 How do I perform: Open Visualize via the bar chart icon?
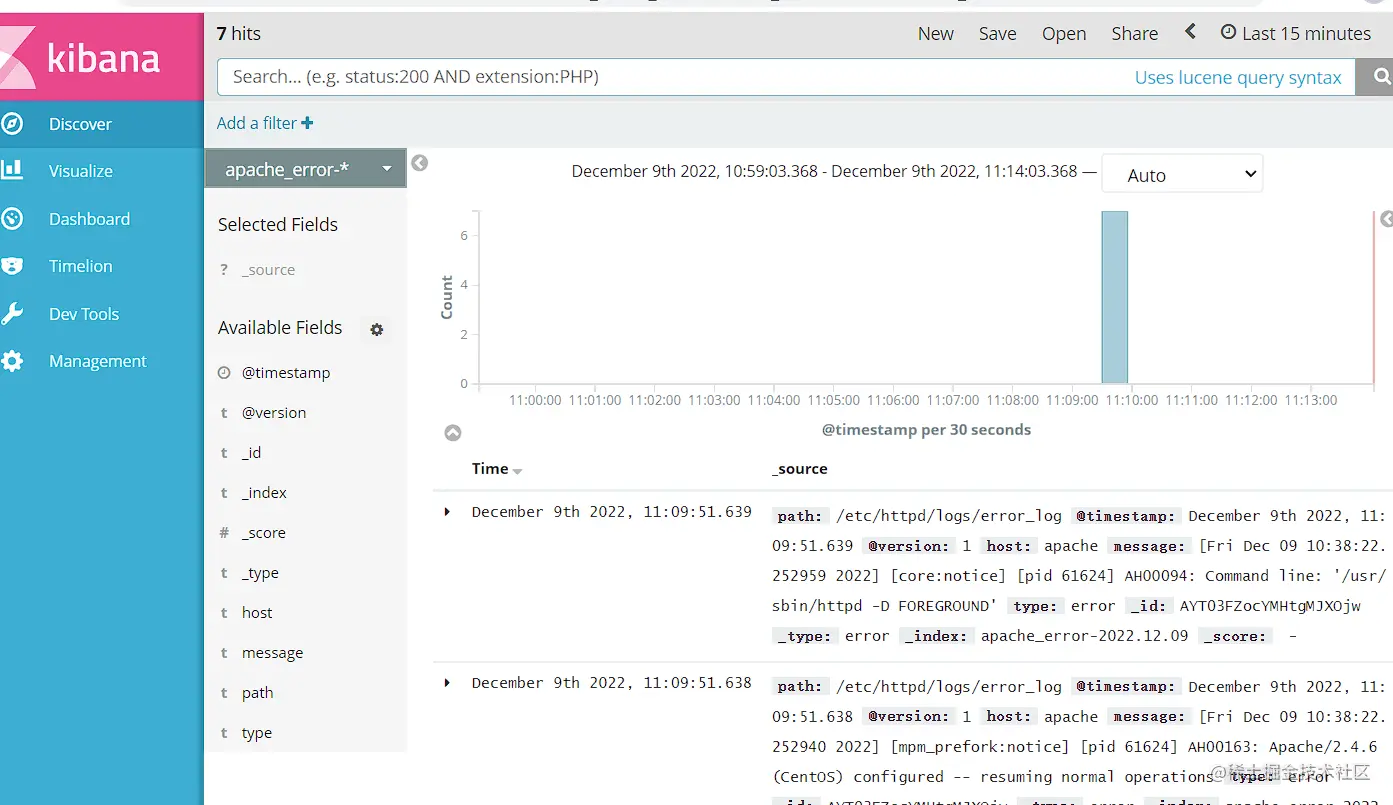coord(12,171)
